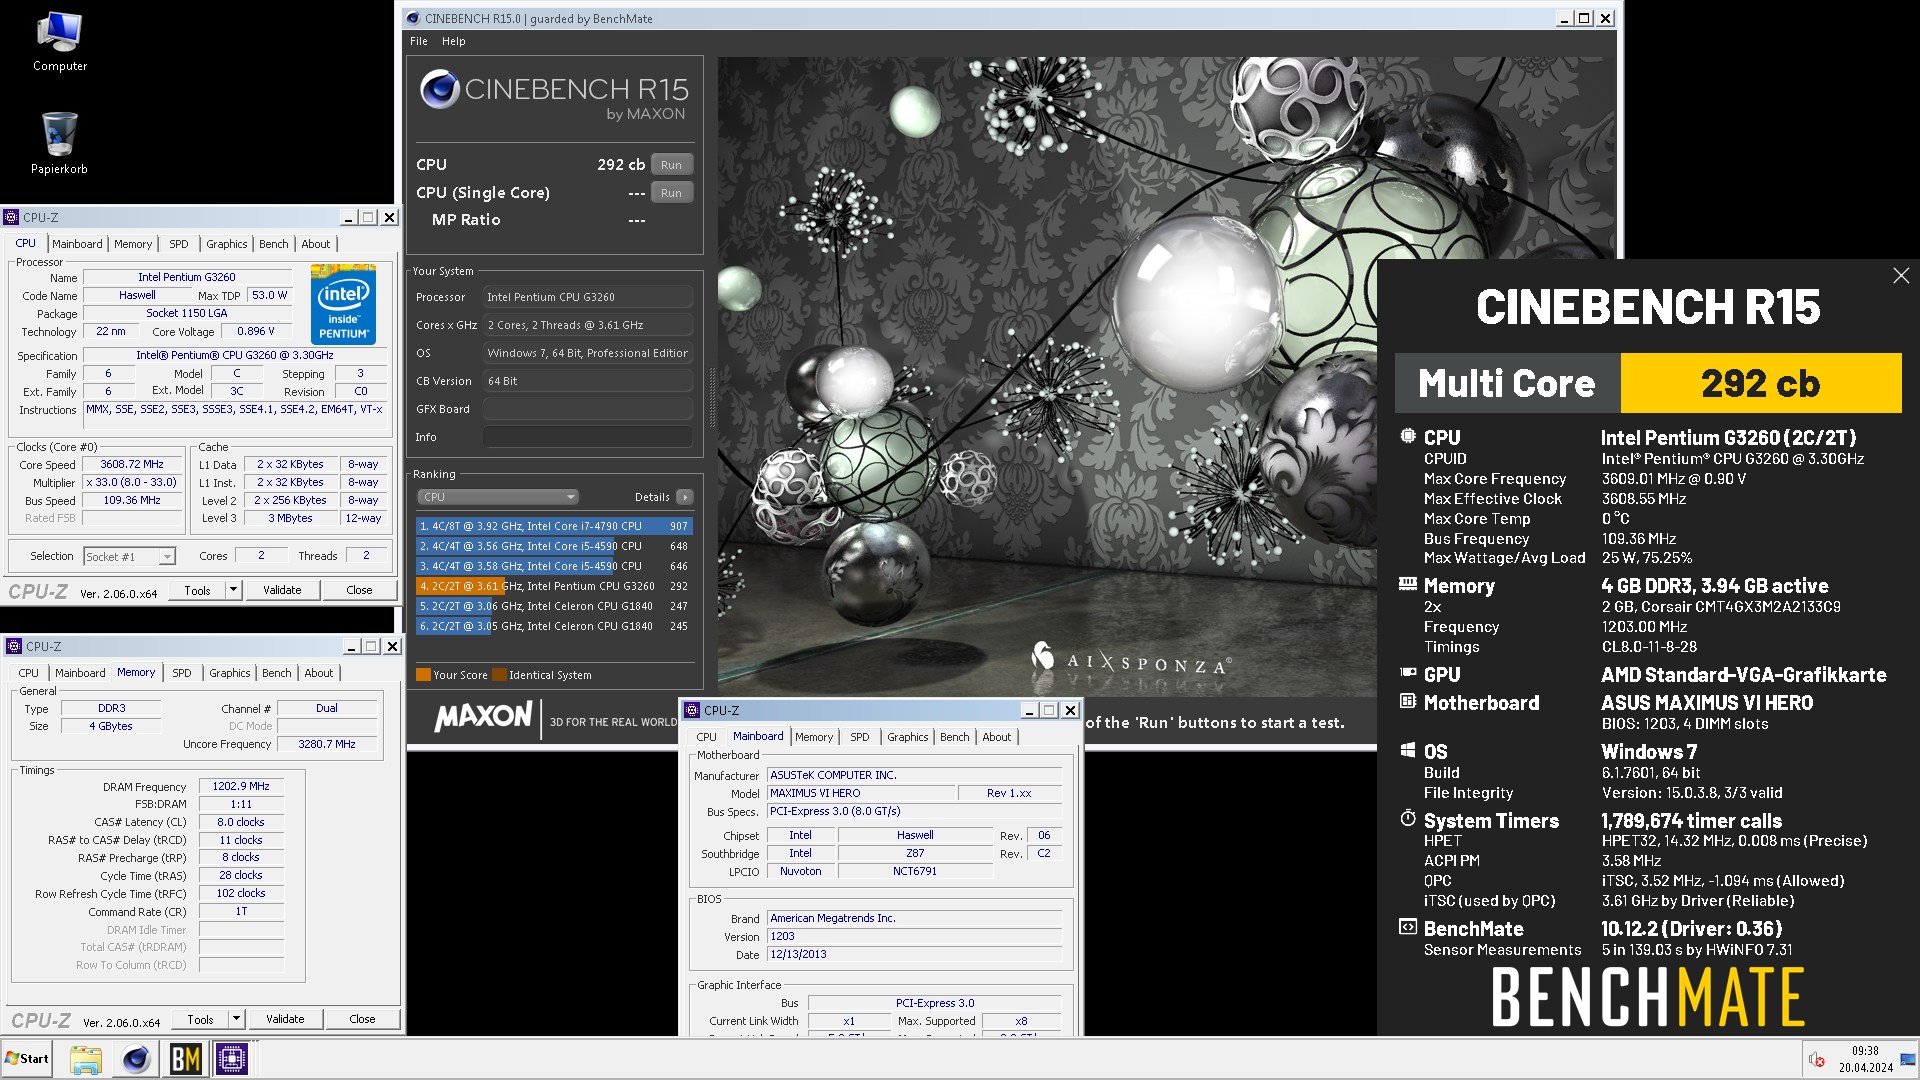The image size is (1920, 1080).
Task: Select the CPU-Z taskbar icon
Action: [232, 1059]
